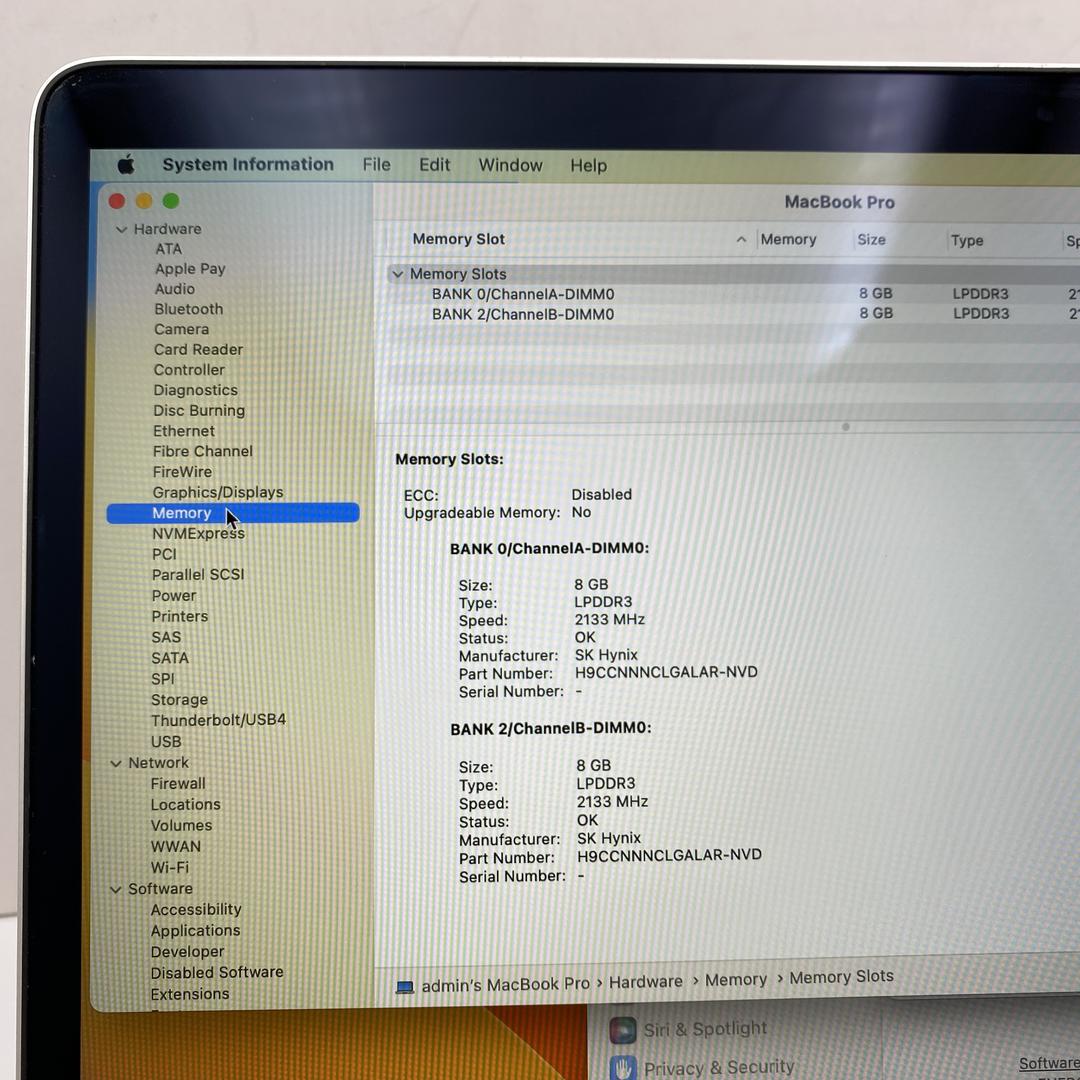Viewport: 1080px width, 1080px height.
Task: Select Accessibility under Software
Action: coord(196,910)
